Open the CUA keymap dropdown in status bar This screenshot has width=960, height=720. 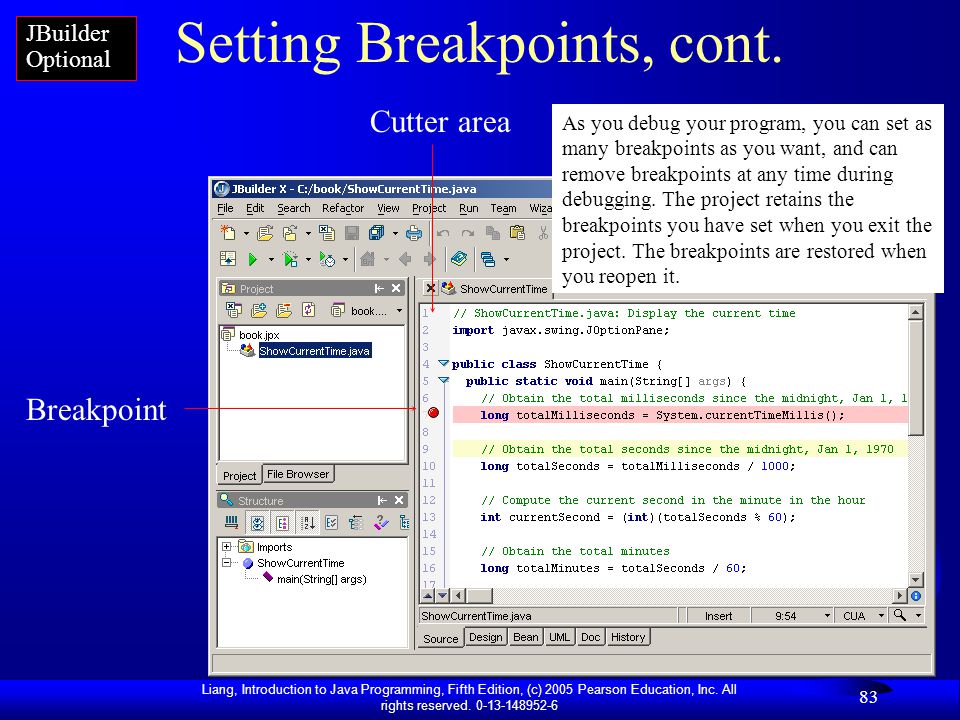point(882,615)
